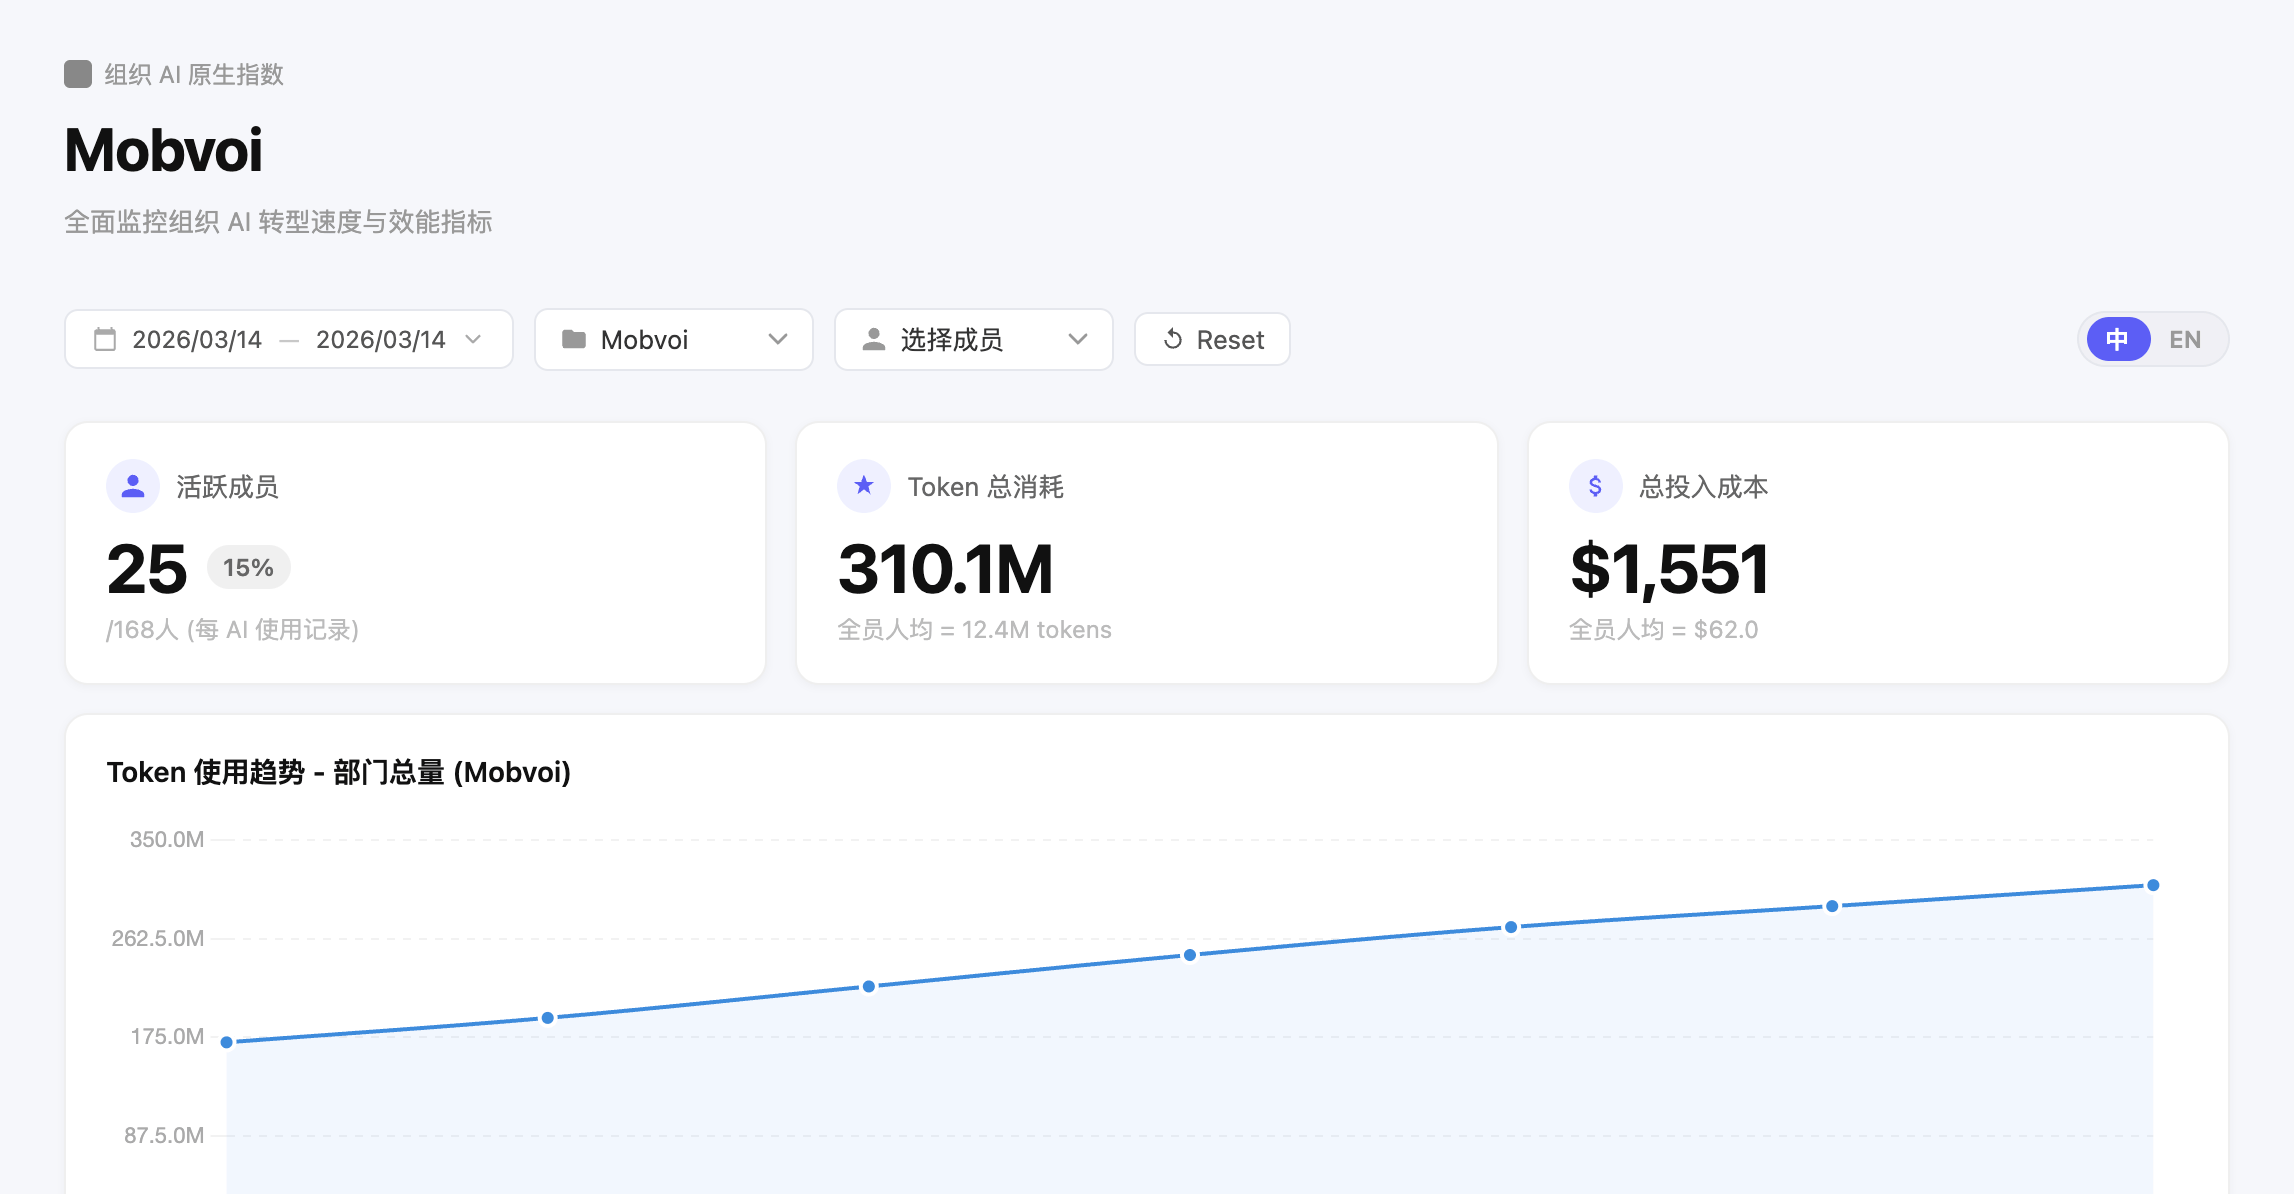The image size is (2294, 1194).
Task: Switch language to 中
Action: [x=2118, y=340]
